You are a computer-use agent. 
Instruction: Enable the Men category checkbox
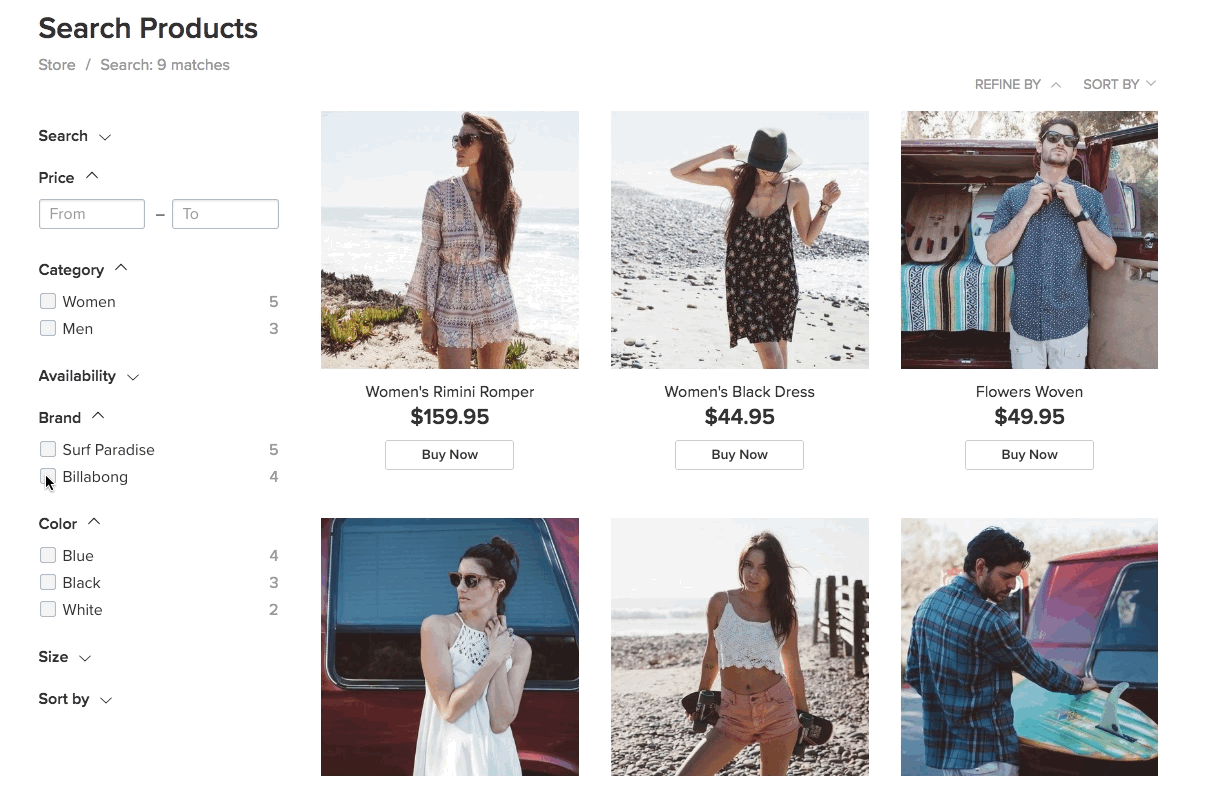(x=47, y=328)
